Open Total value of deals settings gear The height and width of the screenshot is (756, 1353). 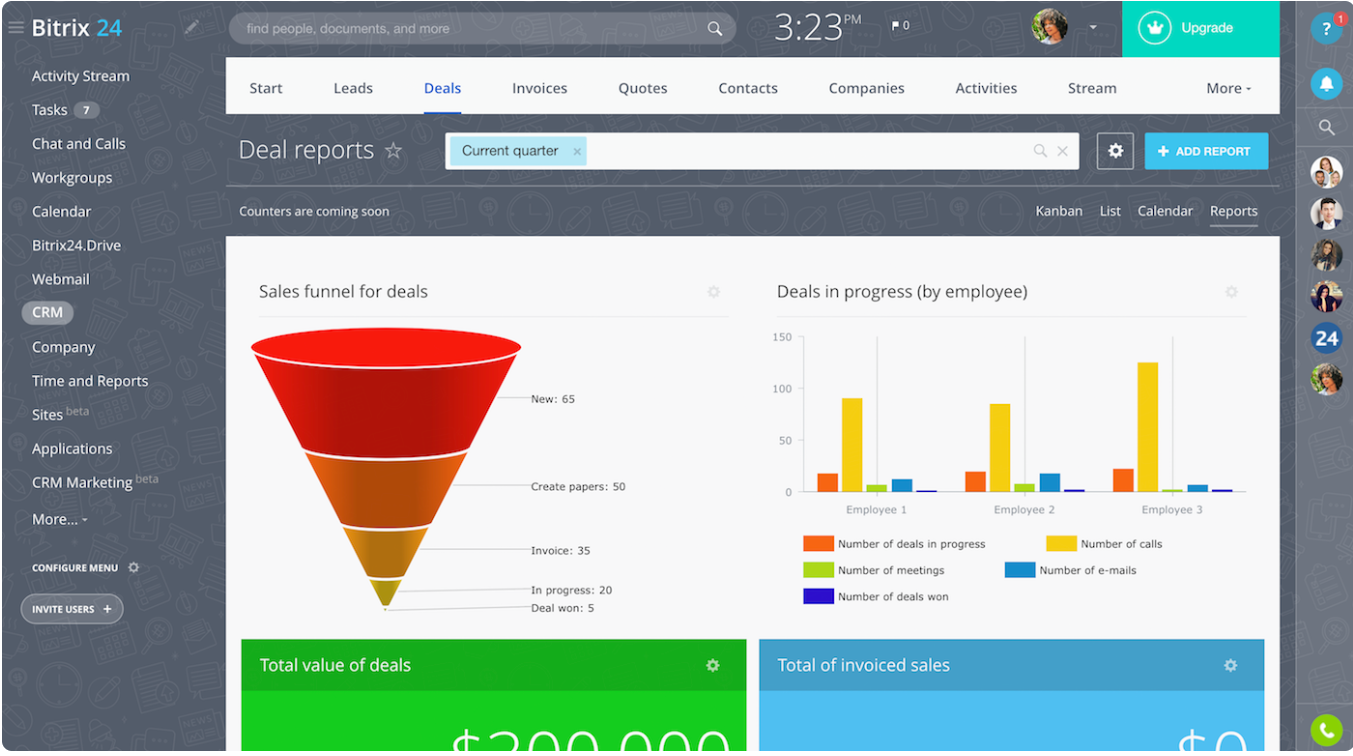tap(713, 665)
